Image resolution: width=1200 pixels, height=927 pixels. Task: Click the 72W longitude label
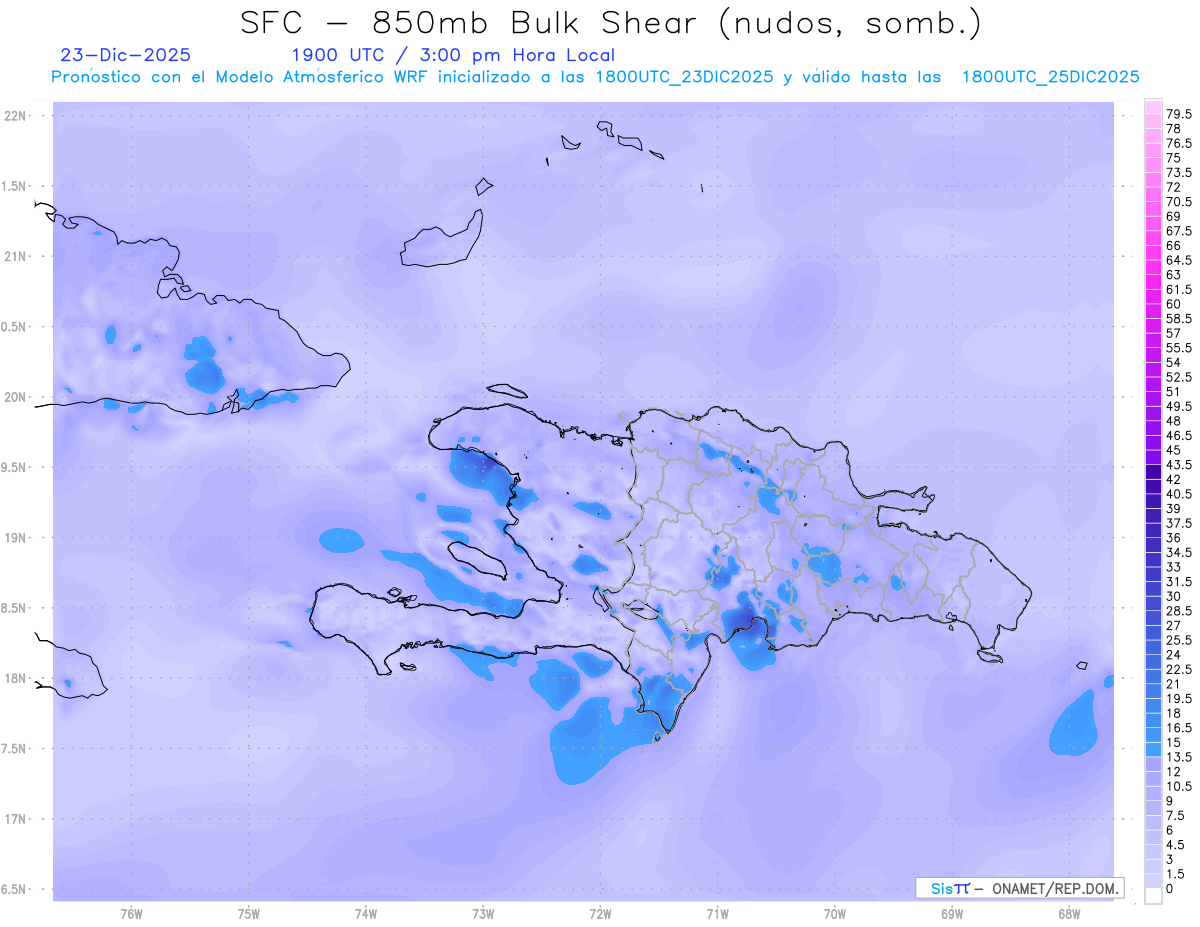point(600,914)
